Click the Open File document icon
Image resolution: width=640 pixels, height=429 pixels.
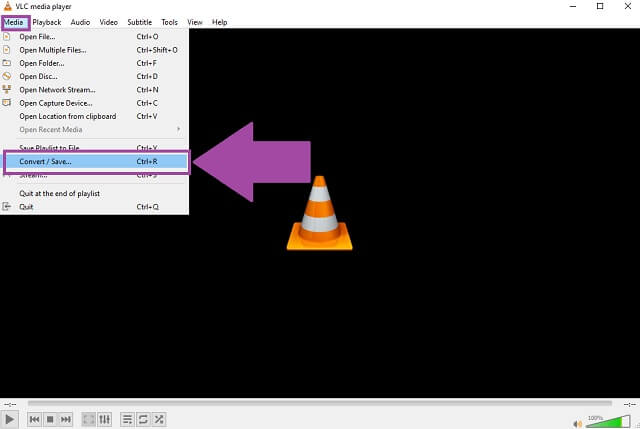[7, 37]
